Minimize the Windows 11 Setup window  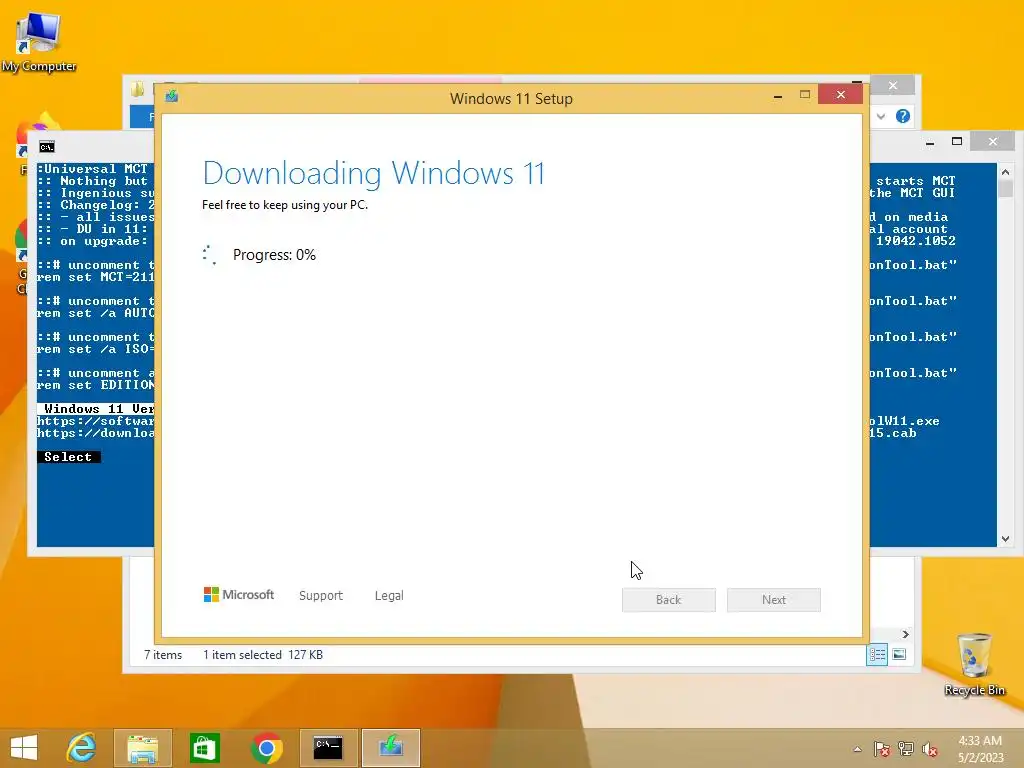pyautogui.click(x=778, y=95)
